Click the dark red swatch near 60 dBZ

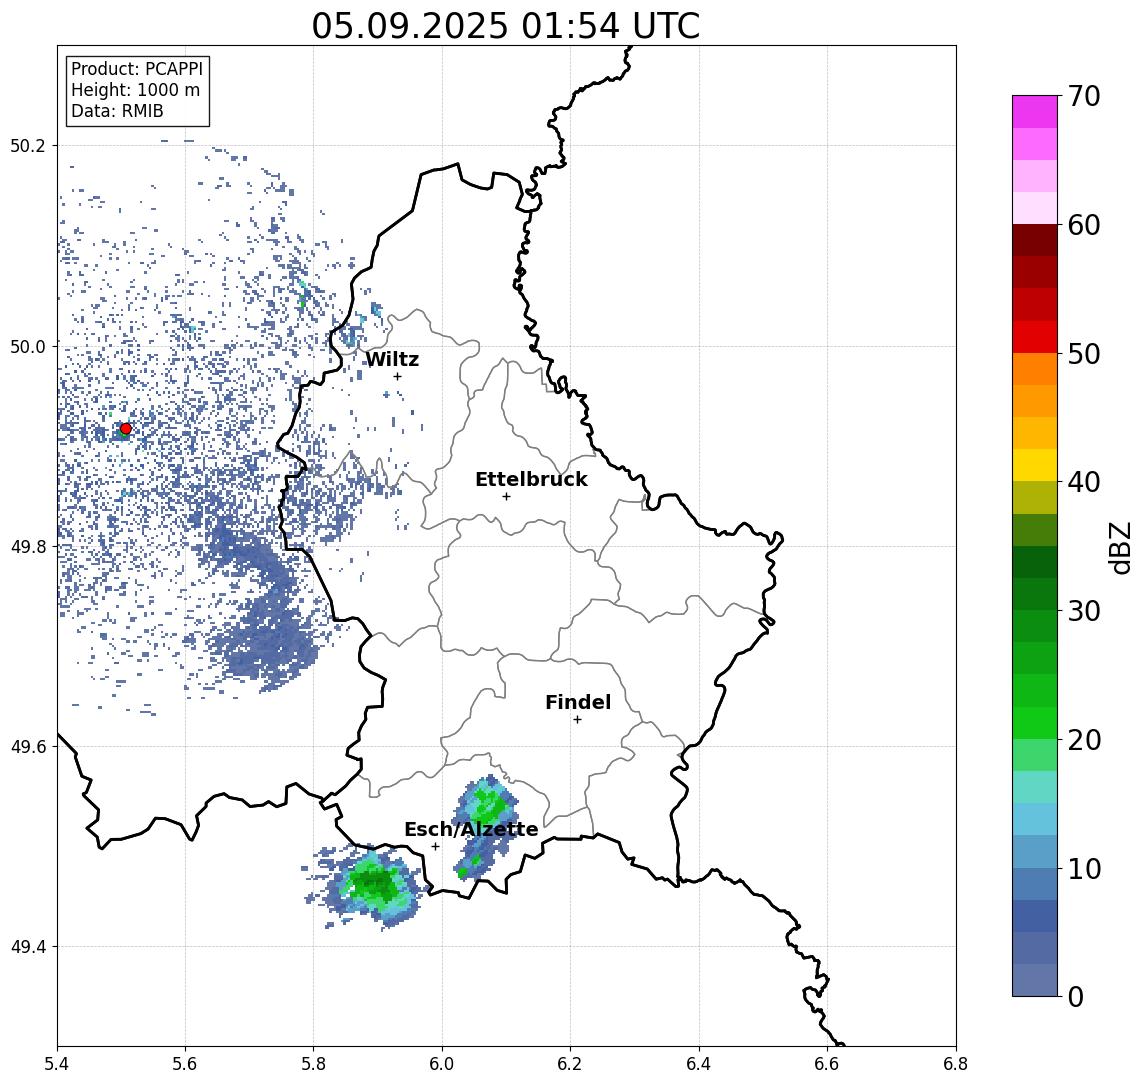click(1035, 240)
